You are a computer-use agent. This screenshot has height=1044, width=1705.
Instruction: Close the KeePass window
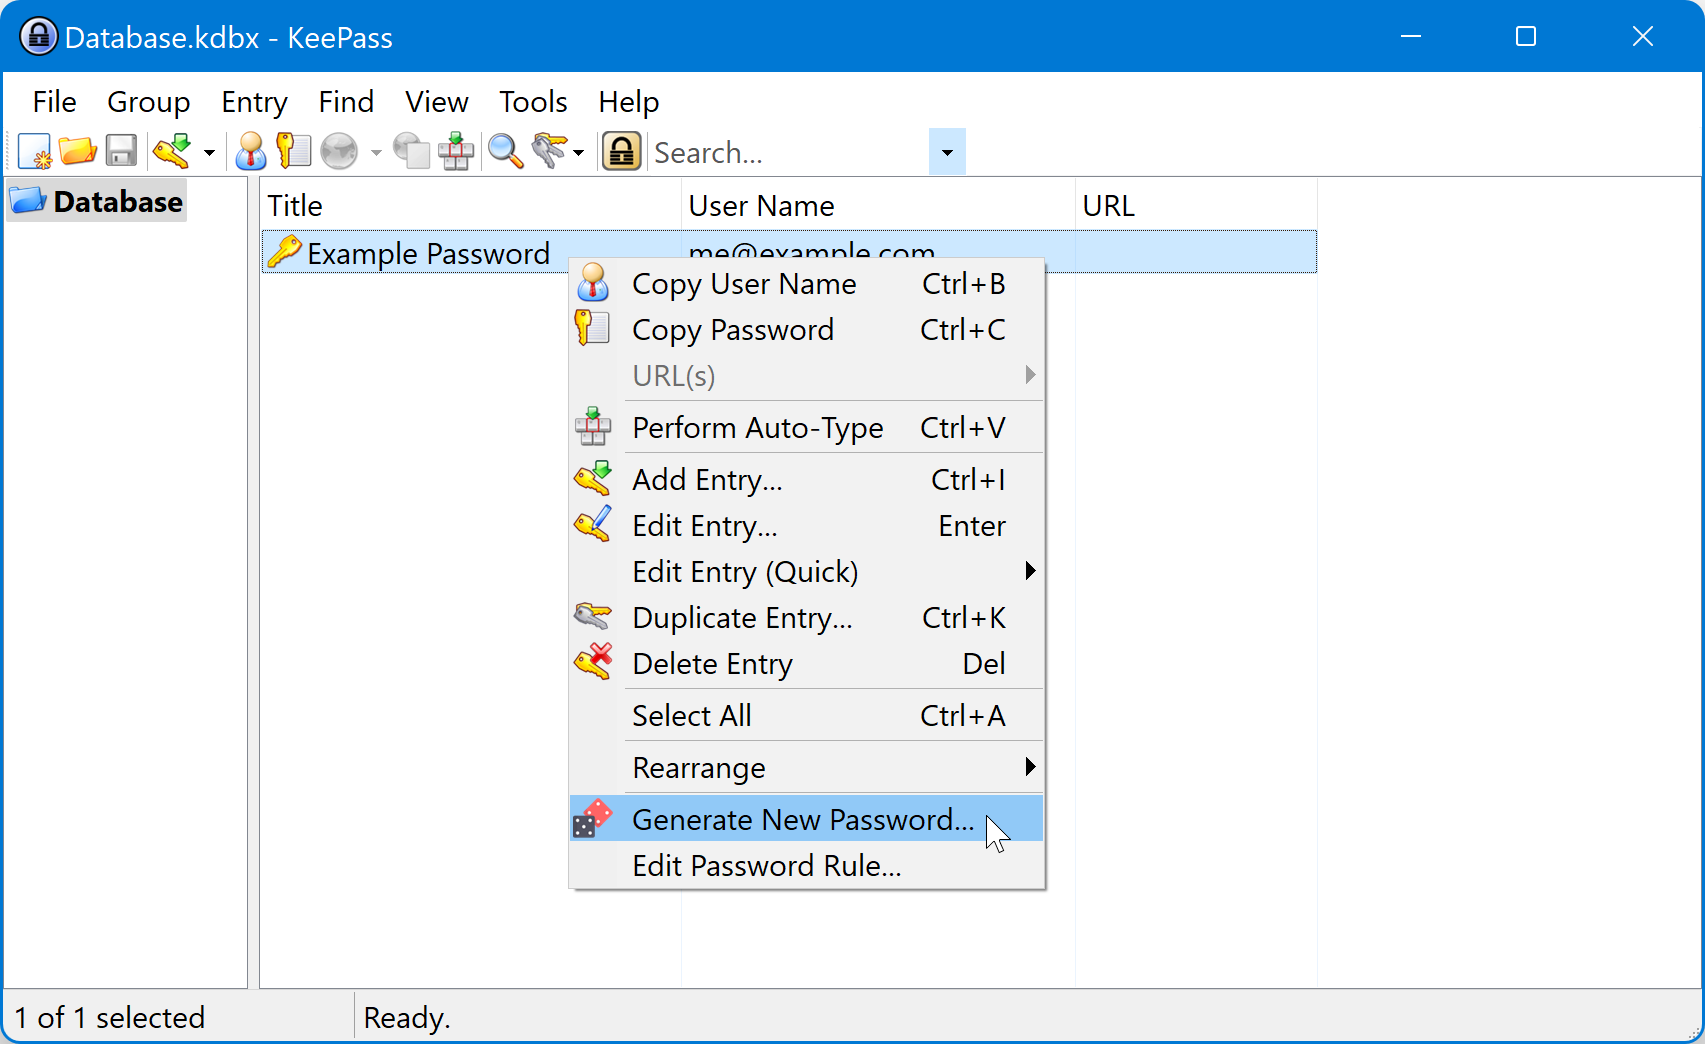(1643, 37)
